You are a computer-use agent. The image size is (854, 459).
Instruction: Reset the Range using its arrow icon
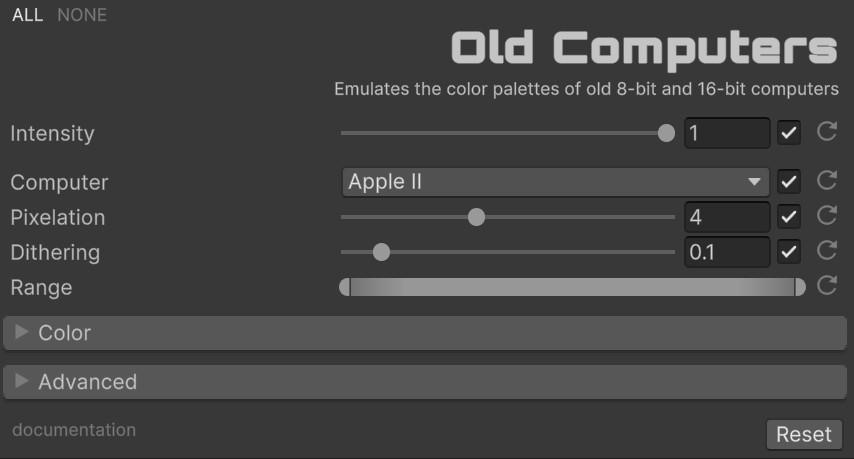point(826,286)
